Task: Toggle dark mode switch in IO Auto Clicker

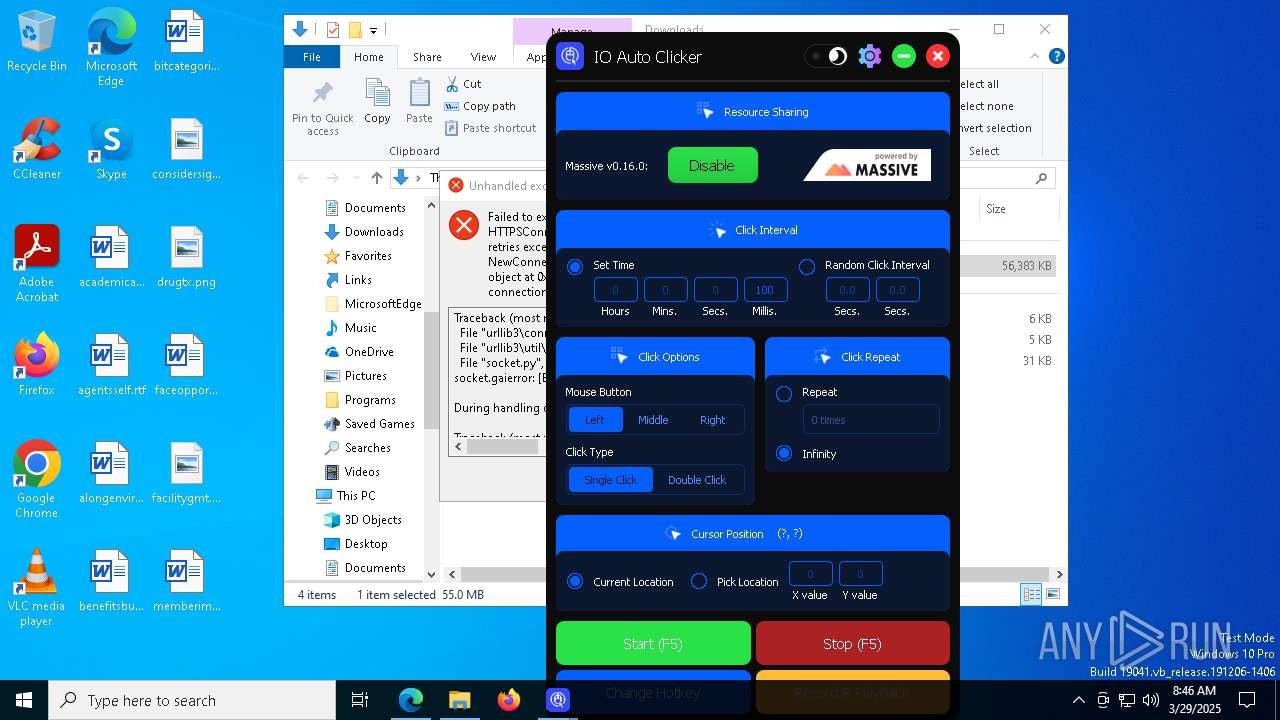Action: [828, 57]
